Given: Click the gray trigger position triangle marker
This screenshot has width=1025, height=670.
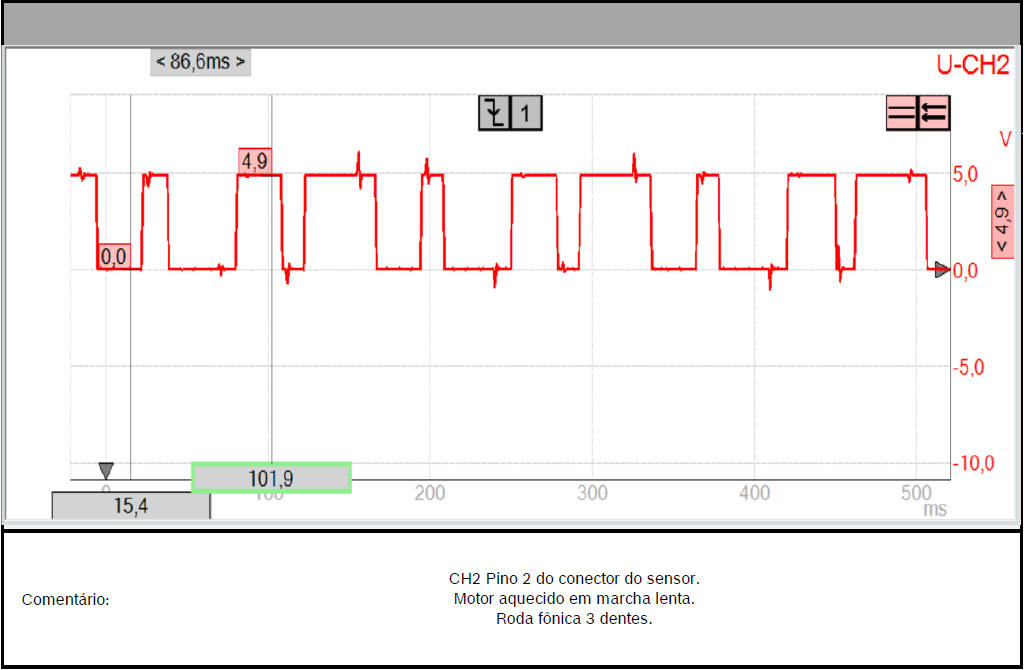Looking at the screenshot, I should coord(106,470).
